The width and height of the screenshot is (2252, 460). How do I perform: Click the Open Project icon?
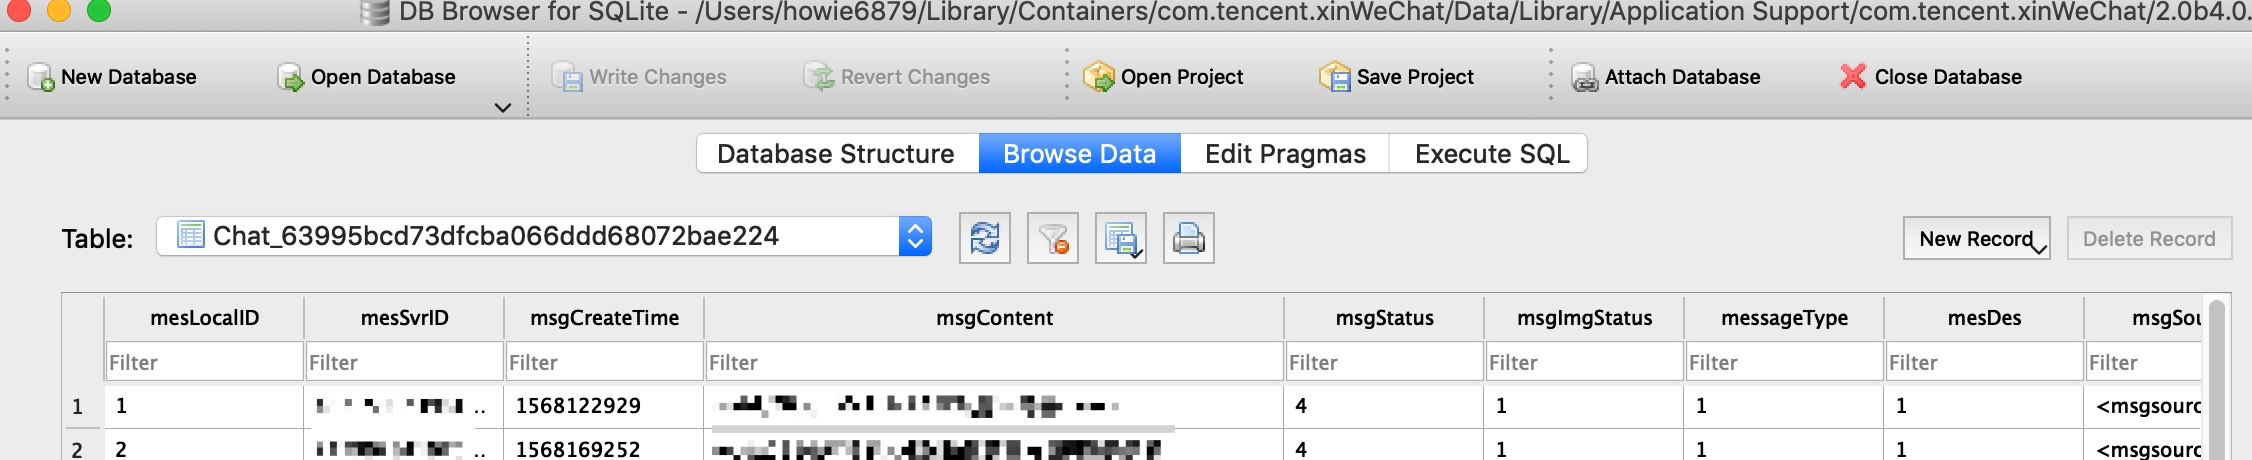click(x=1099, y=77)
